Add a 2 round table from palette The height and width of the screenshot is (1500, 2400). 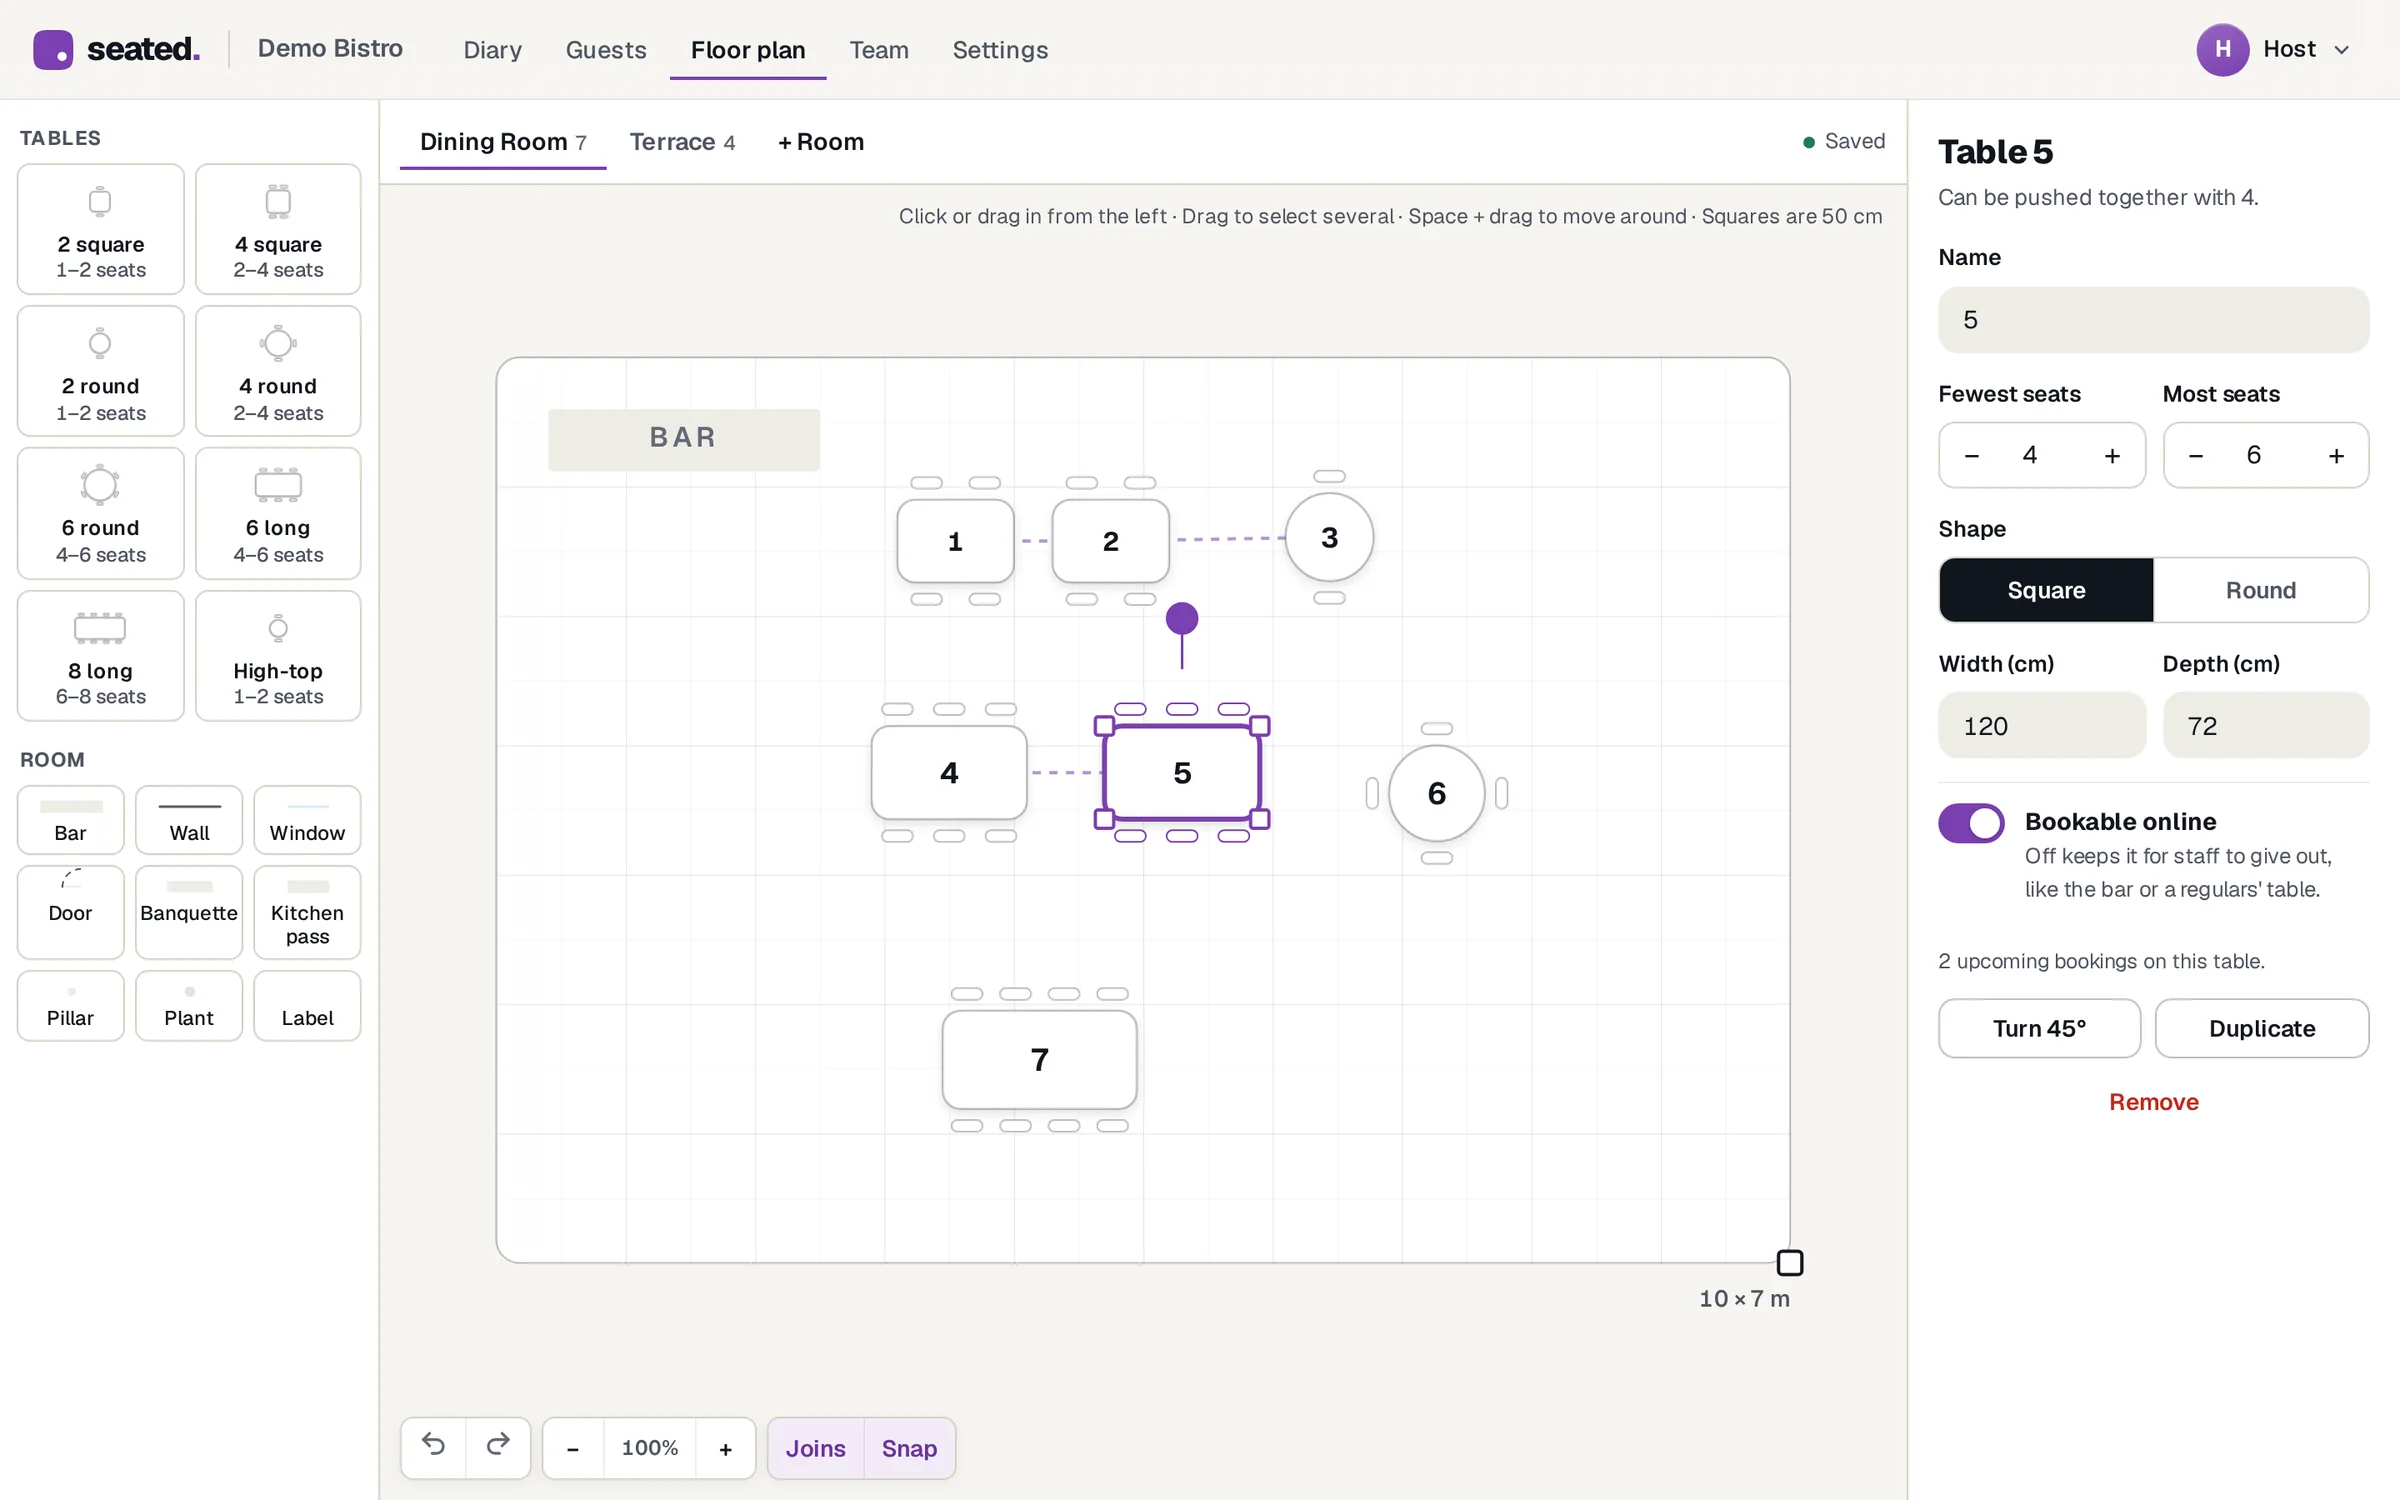click(x=100, y=371)
